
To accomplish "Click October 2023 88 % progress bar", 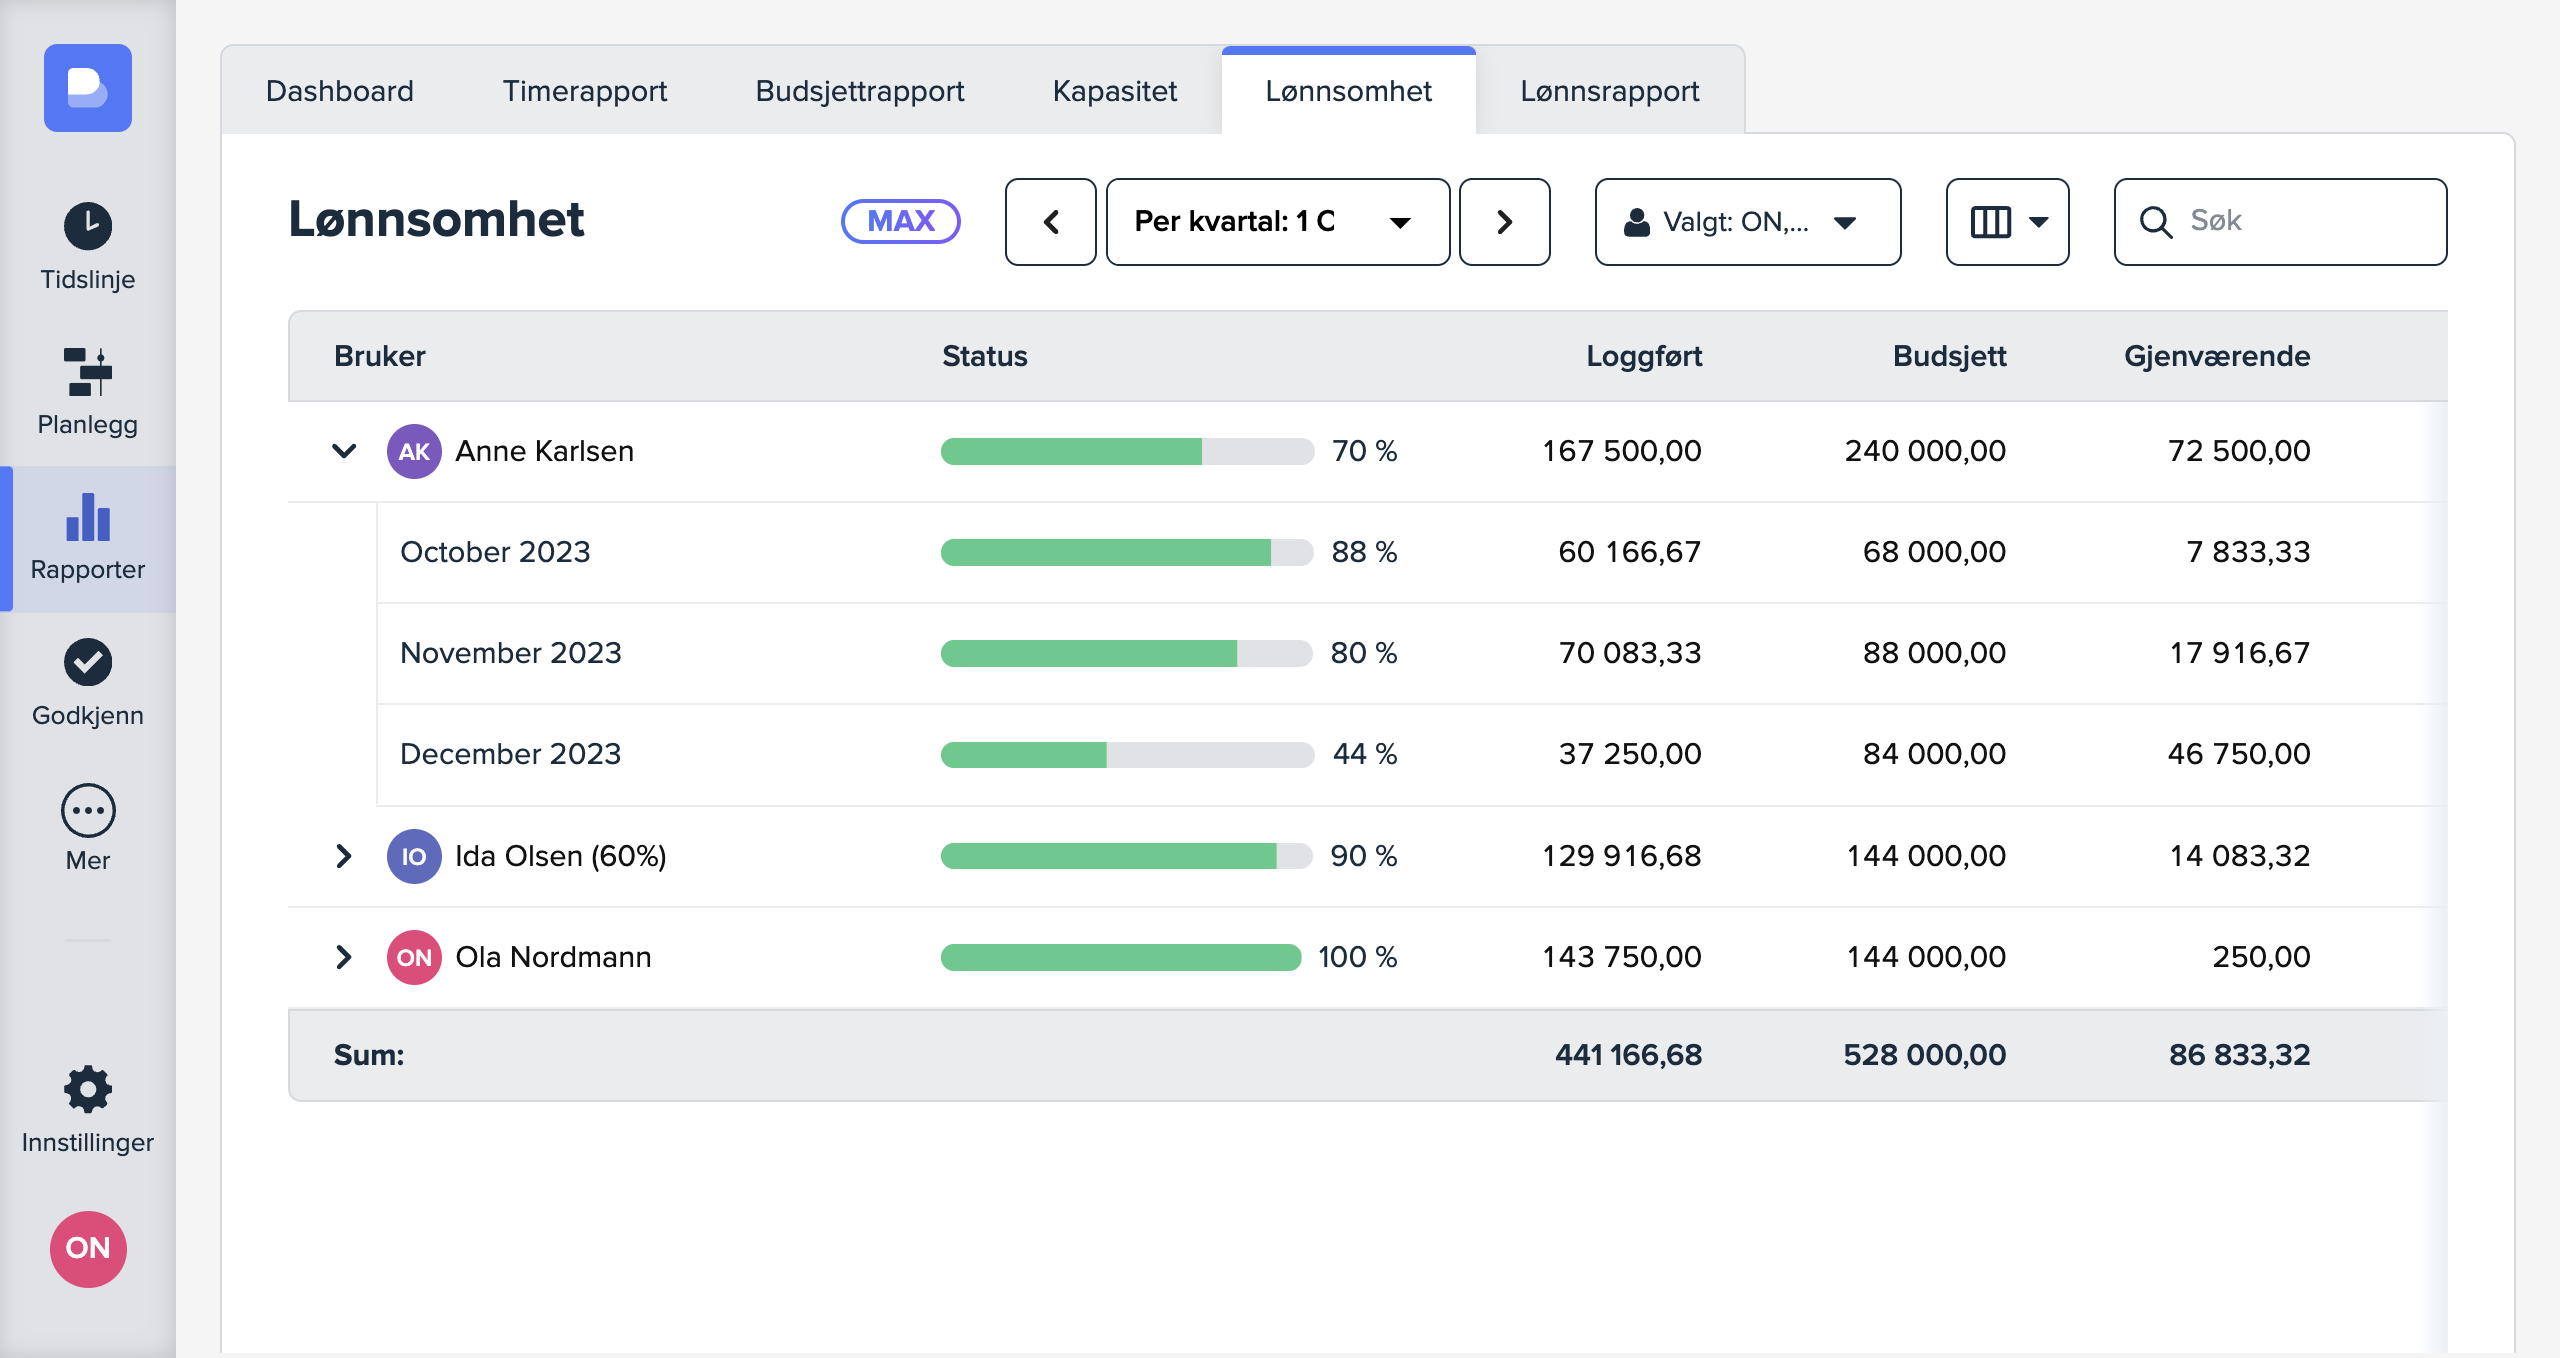I will [x=1127, y=552].
